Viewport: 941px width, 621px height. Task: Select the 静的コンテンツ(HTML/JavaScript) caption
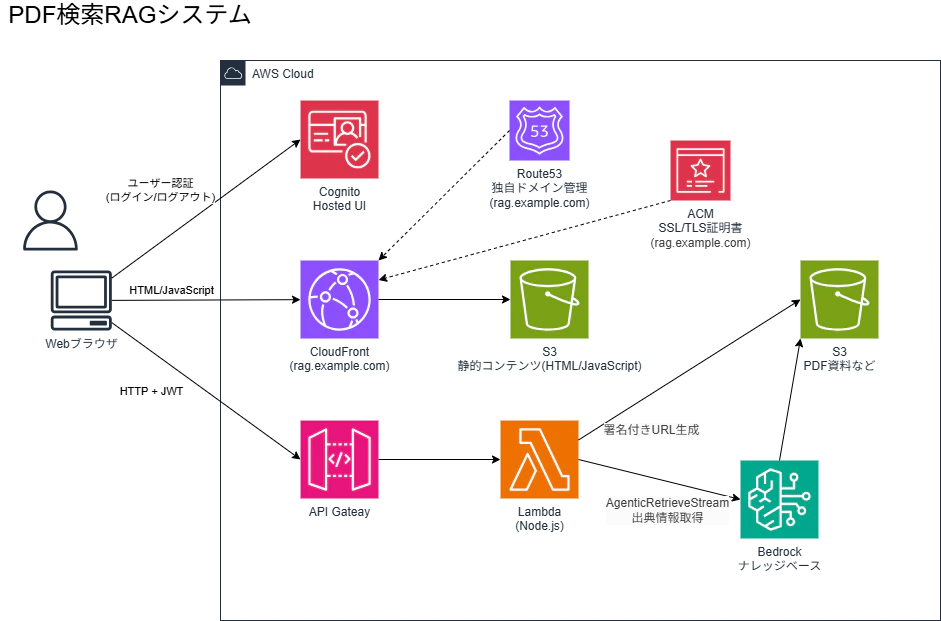tap(549, 365)
